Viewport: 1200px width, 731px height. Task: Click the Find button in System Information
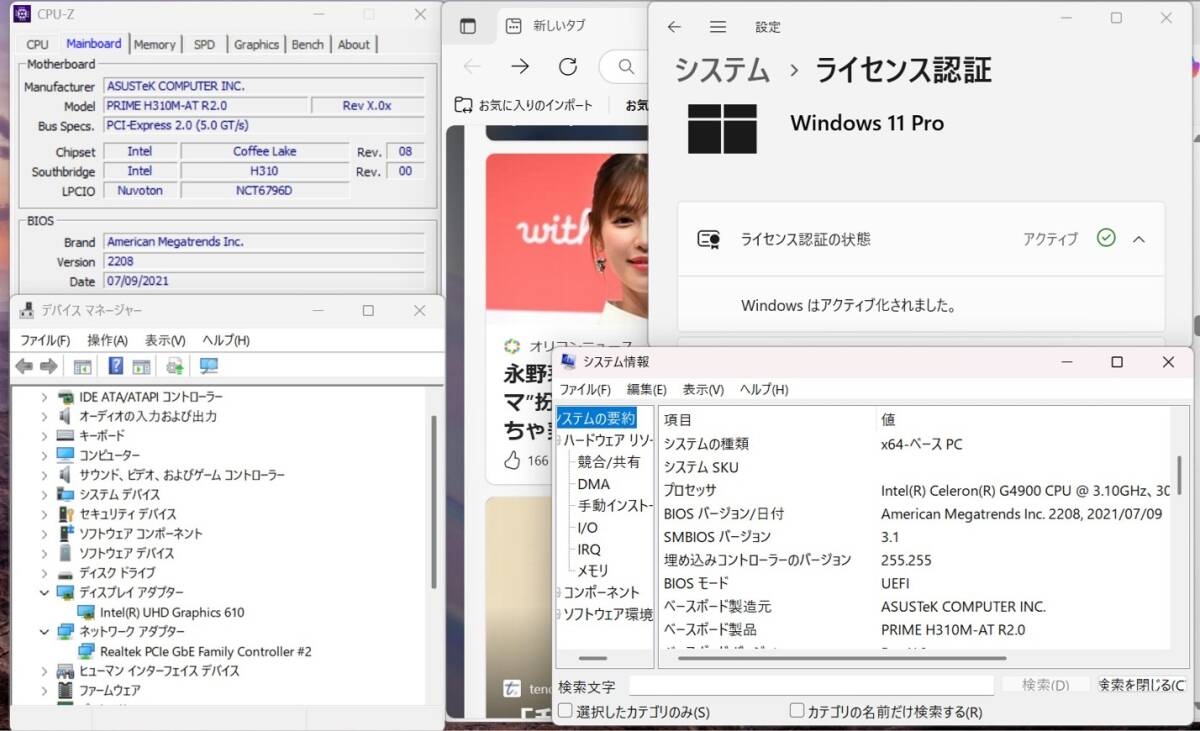coord(1045,685)
